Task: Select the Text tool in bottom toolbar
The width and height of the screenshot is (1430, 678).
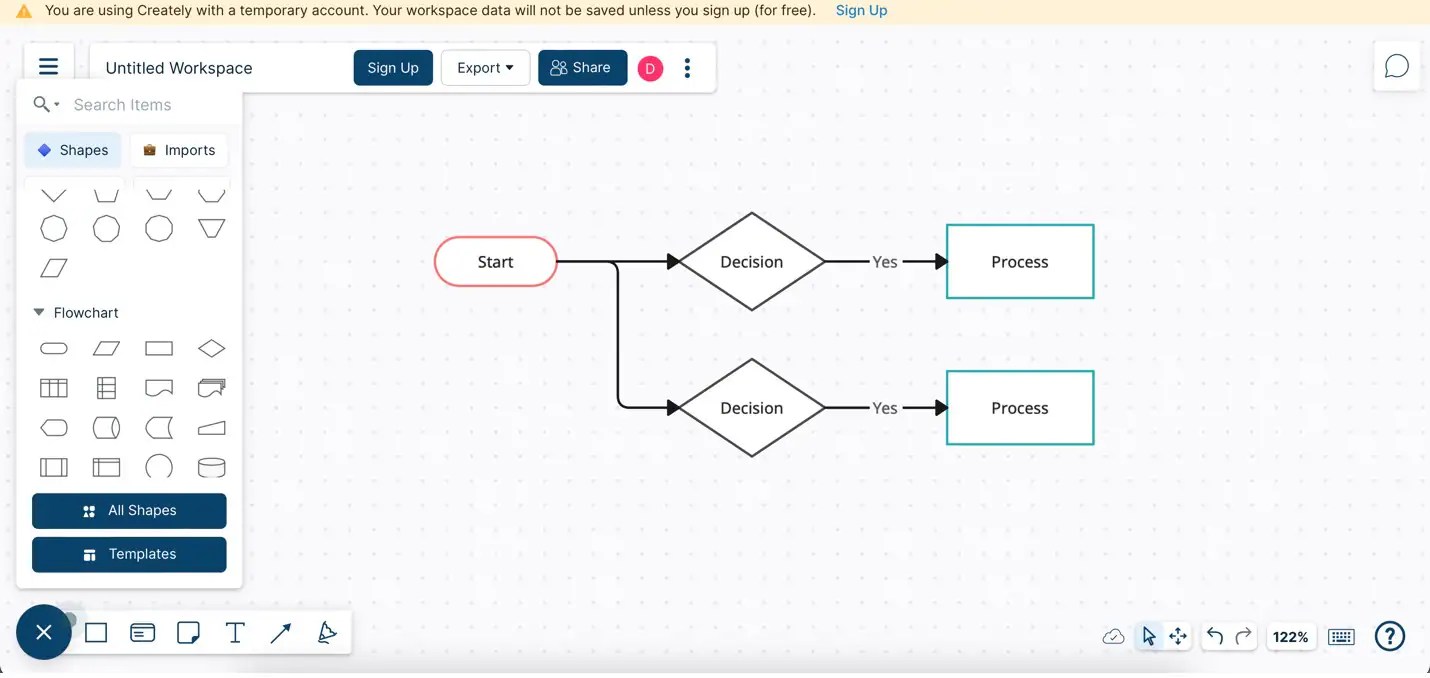Action: [234, 632]
